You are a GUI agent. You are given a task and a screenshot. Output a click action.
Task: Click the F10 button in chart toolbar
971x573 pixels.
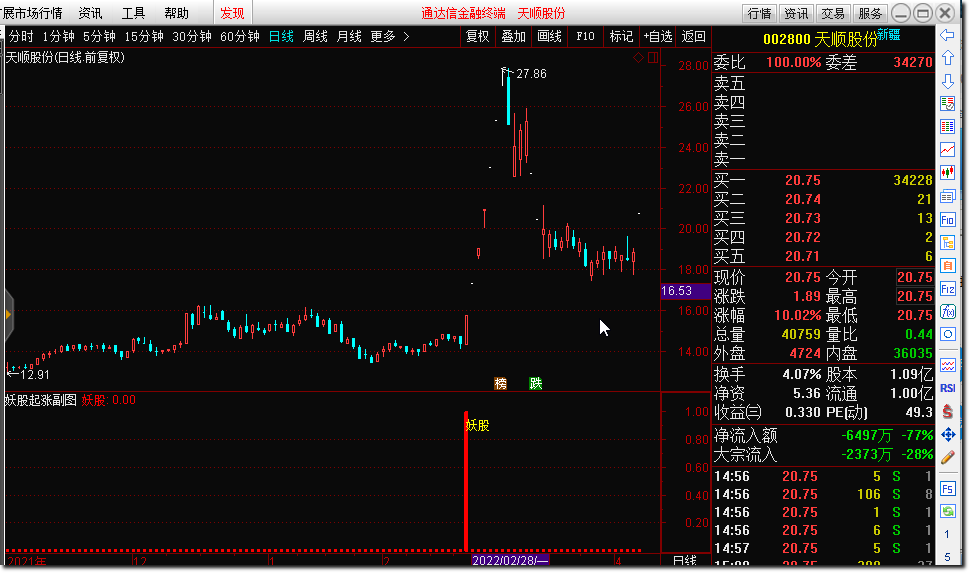tap(585, 37)
